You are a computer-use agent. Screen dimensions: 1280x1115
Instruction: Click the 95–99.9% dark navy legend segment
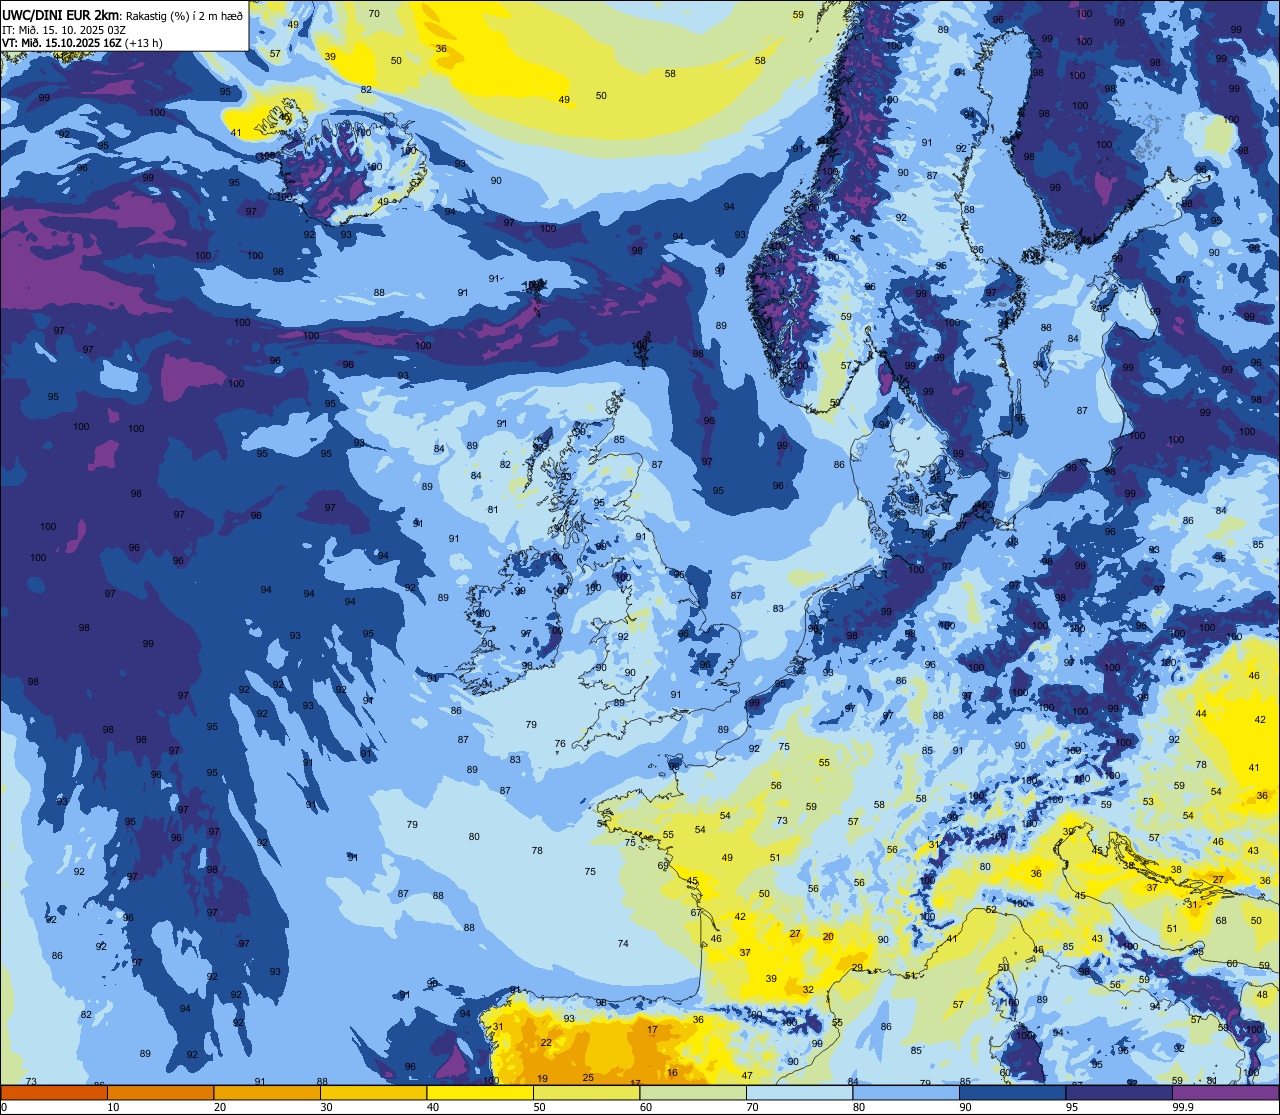pos(1120,1092)
